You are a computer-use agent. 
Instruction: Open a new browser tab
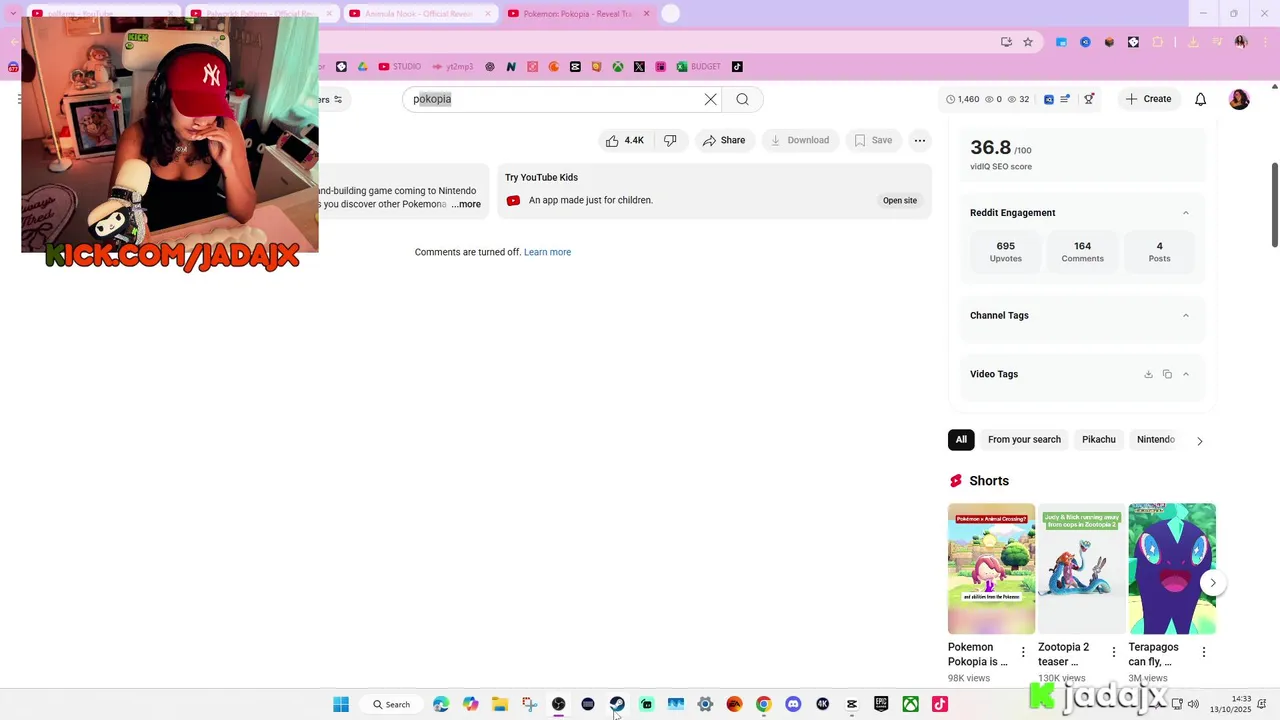(671, 13)
